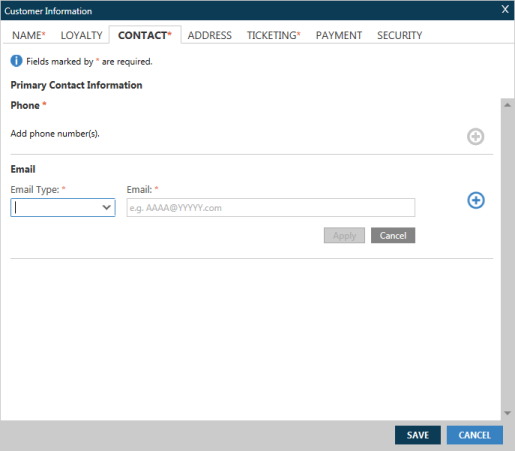Open the SECURITY tab
Viewport: 515px width, 451px height.
pyautogui.click(x=399, y=35)
